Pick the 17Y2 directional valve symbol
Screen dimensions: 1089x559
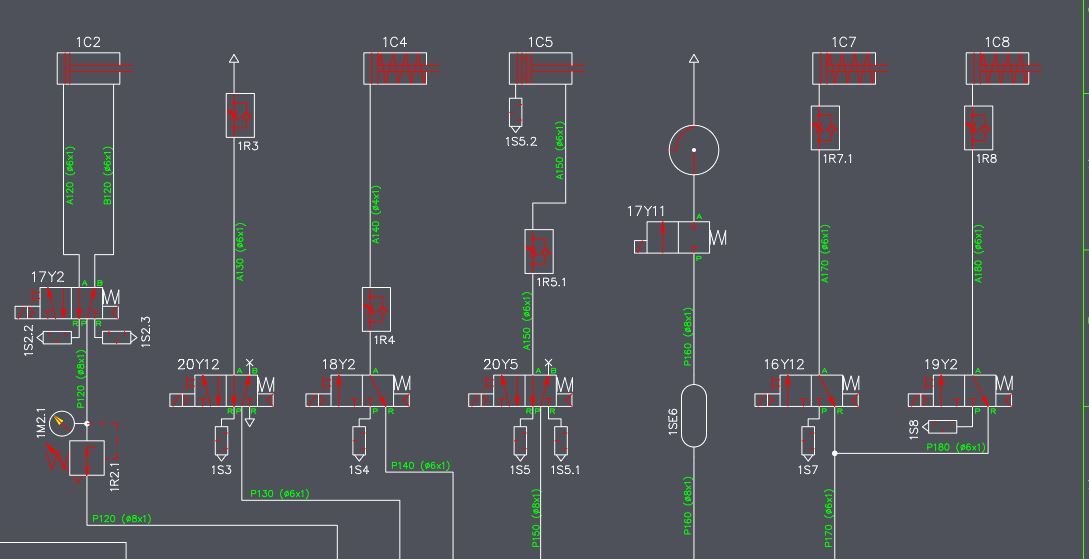67,303
